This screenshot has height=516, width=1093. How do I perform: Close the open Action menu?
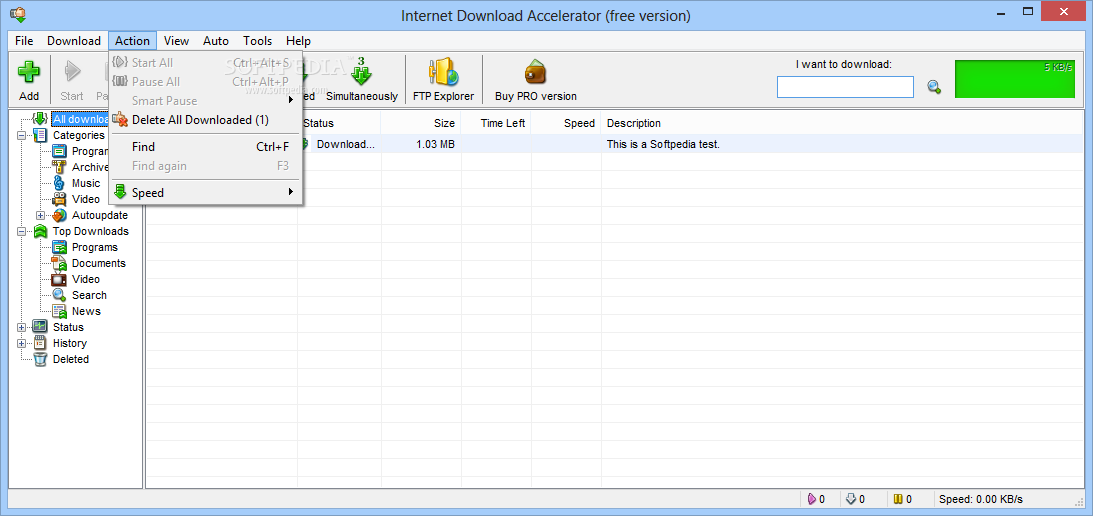[x=132, y=40]
